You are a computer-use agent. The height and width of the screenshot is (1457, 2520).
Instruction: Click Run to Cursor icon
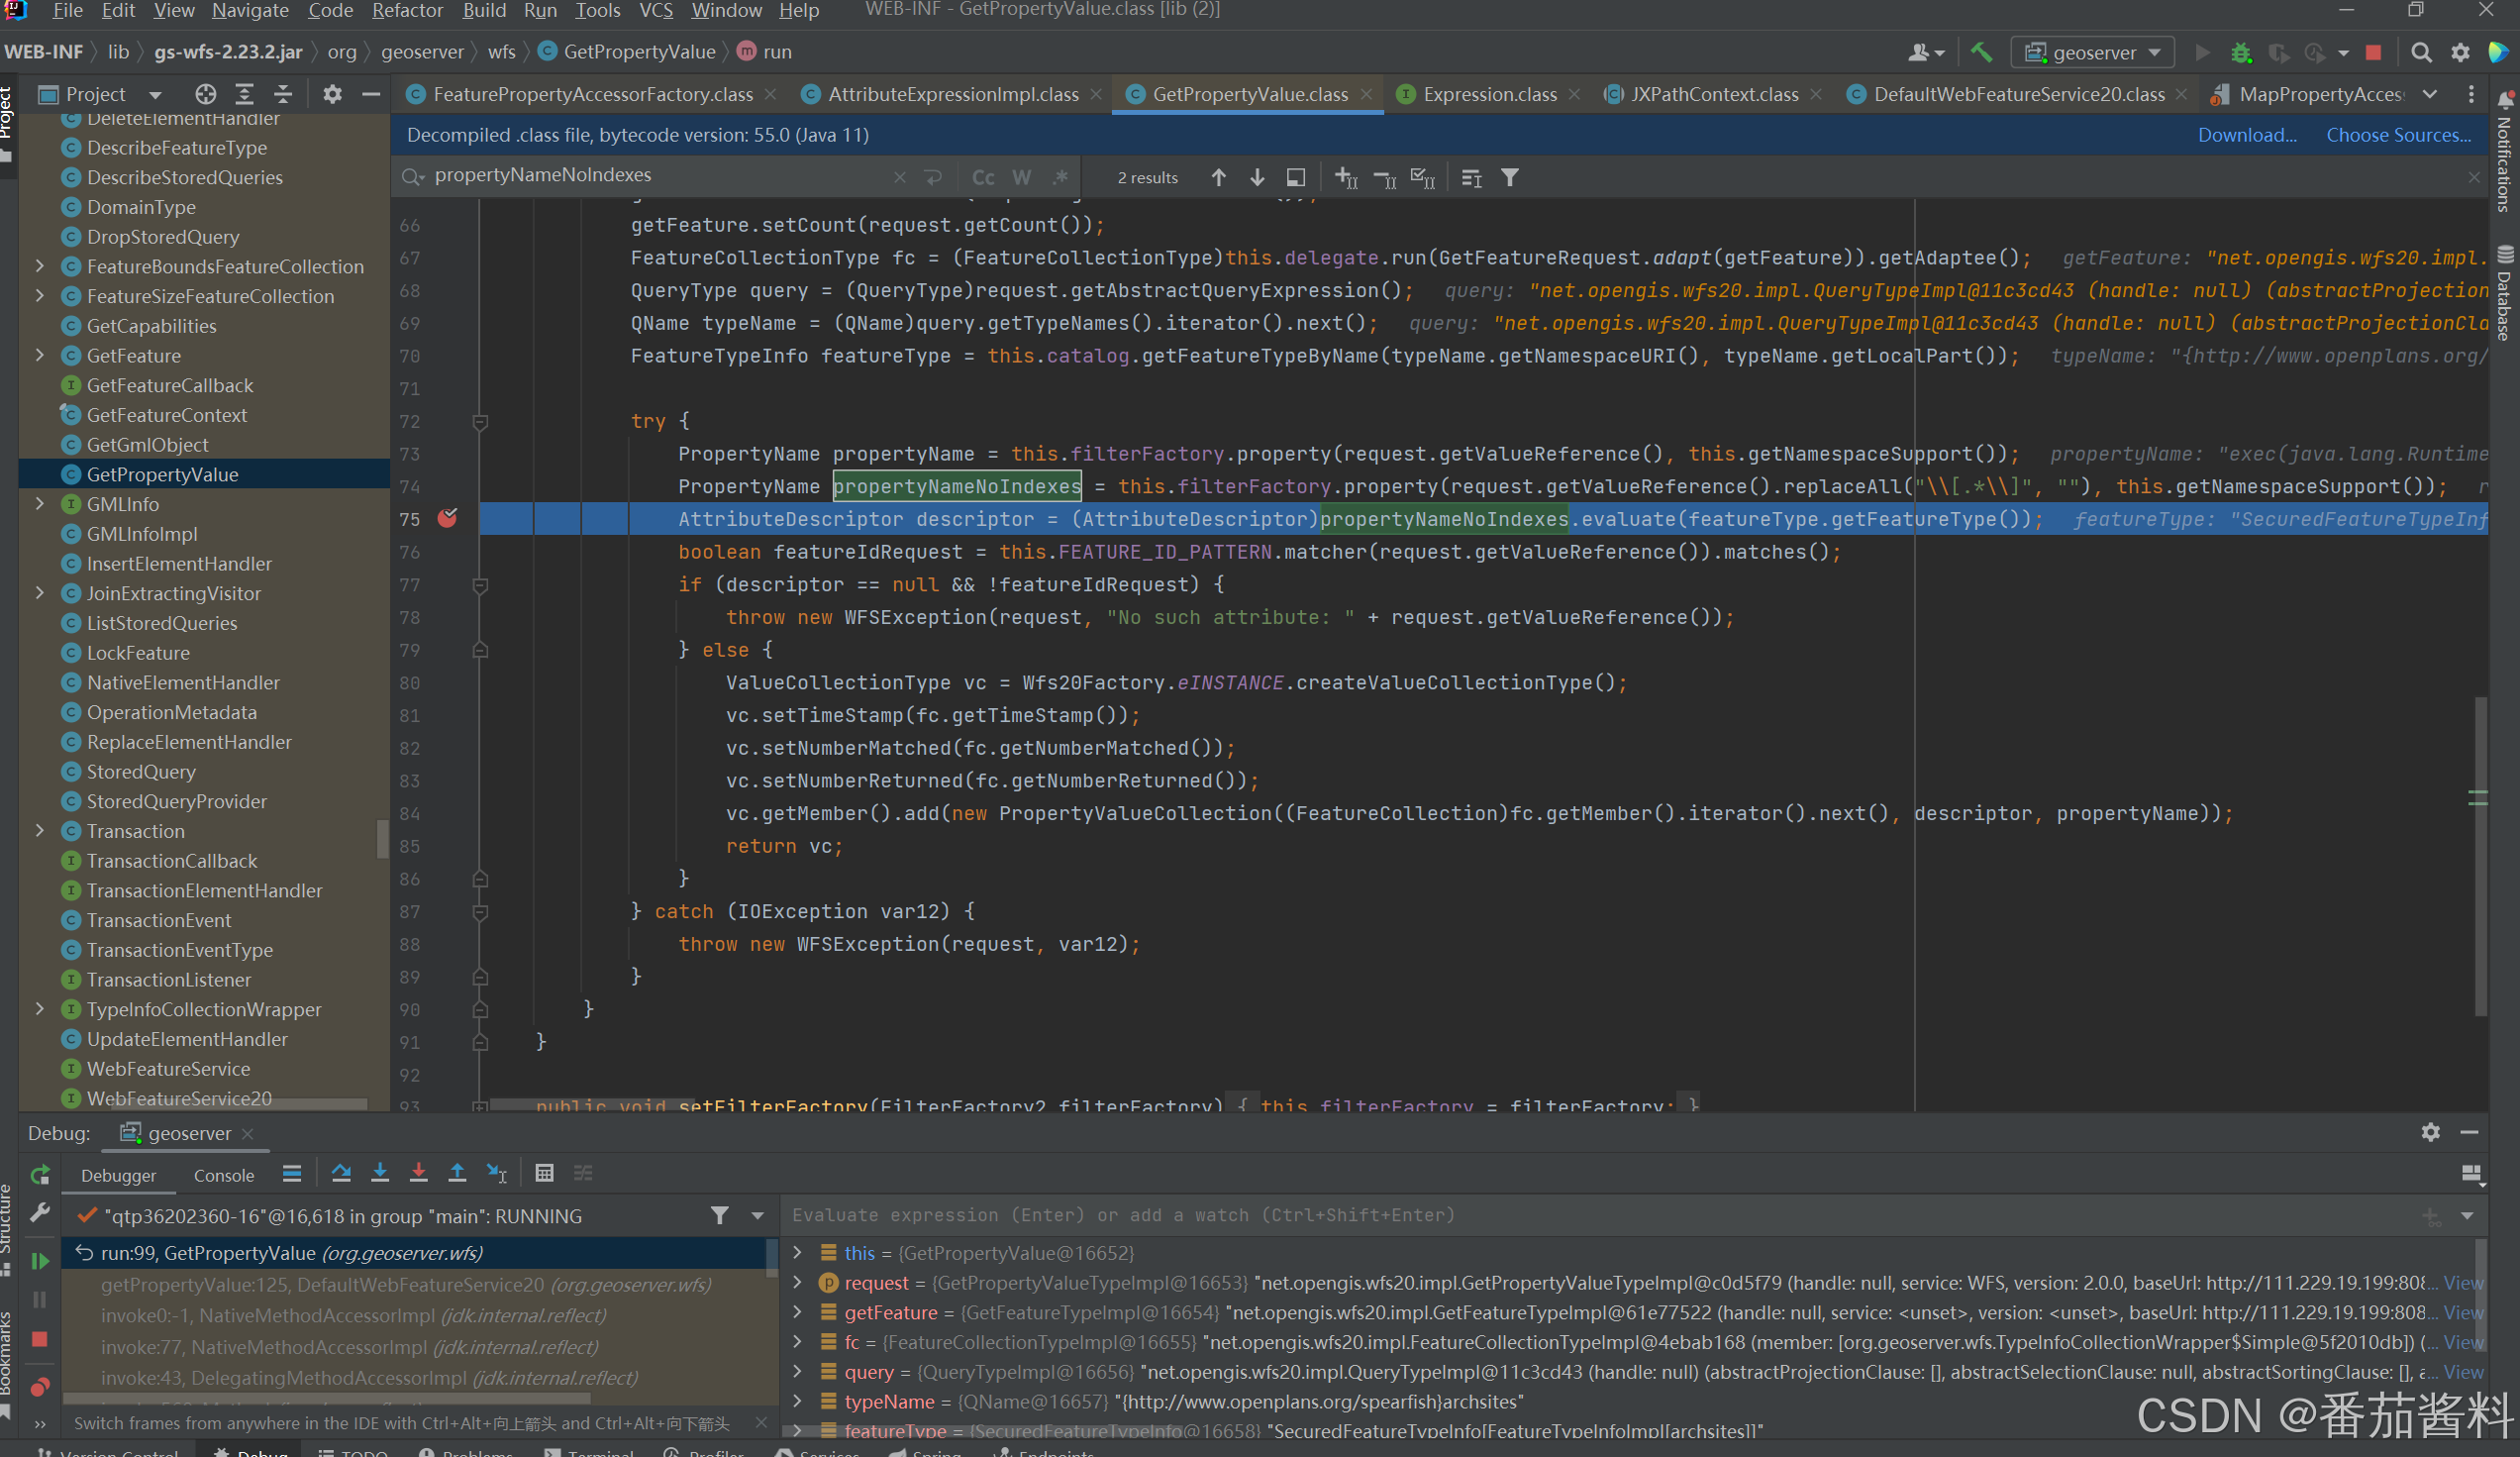[x=497, y=1173]
